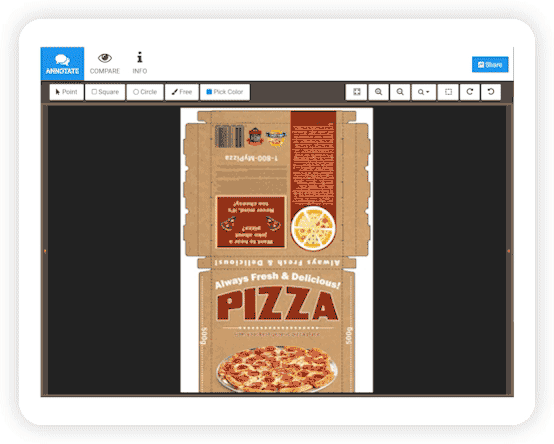This screenshot has width=554, height=444.
Task: Click the fit-to-screen expand icon
Action: tap(356, 92)
